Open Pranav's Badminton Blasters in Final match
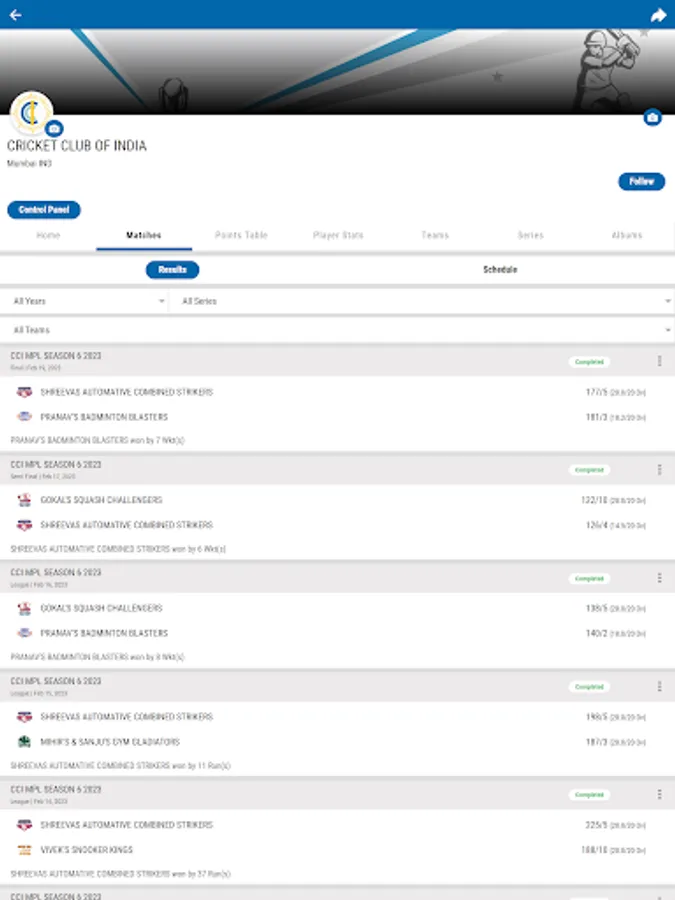Image resolution: width=675 pixels, height=900 pixels. click(x=104, y=417)
